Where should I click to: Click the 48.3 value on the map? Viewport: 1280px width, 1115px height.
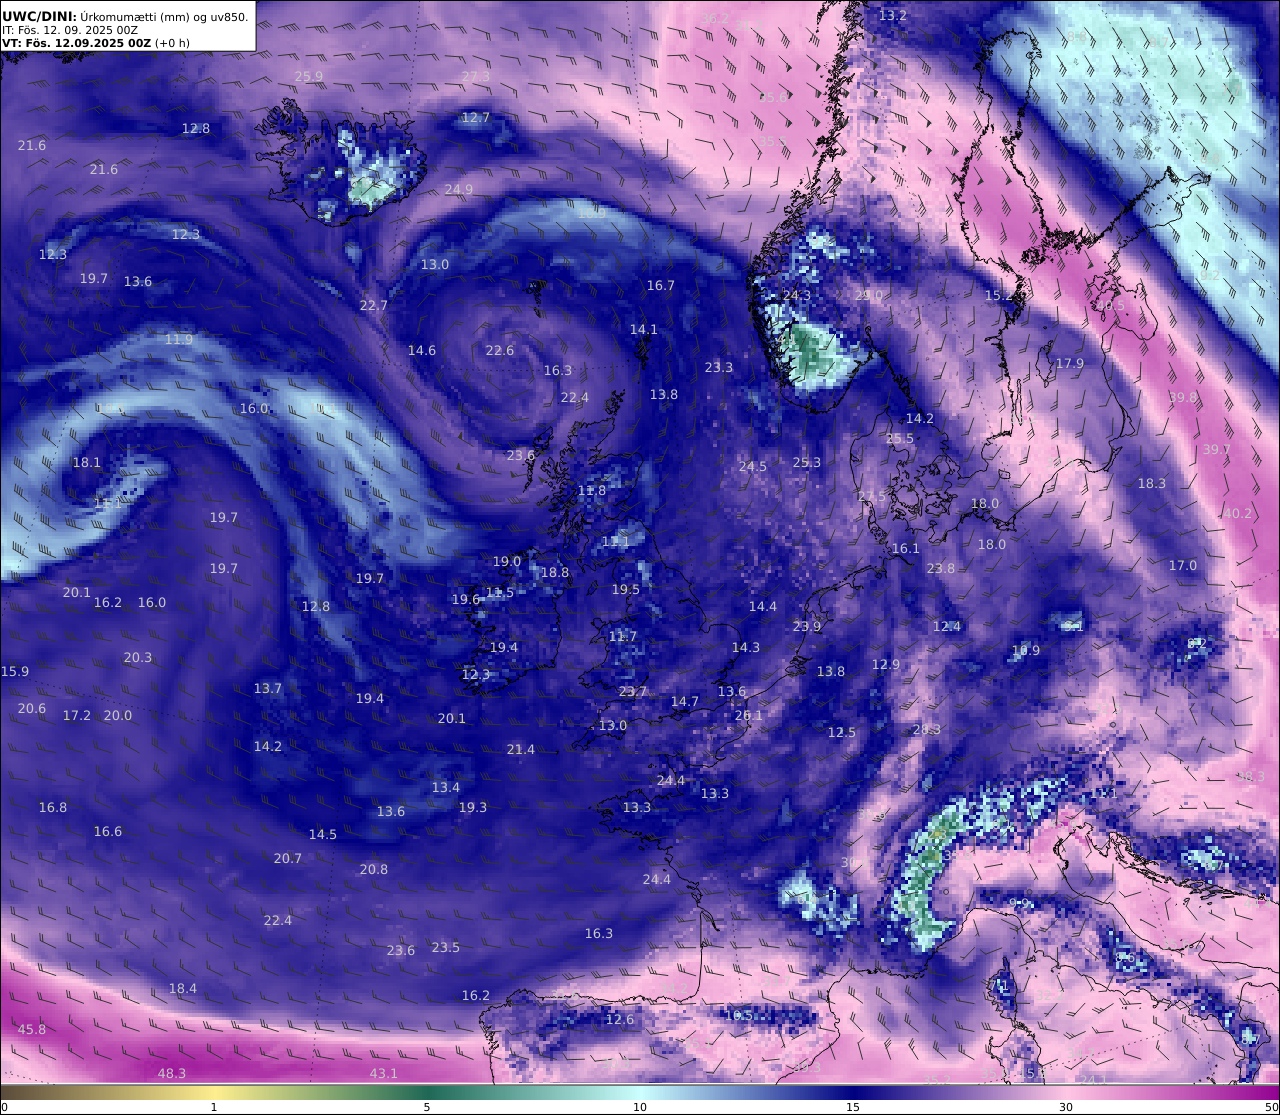[x=172, y=1074]
